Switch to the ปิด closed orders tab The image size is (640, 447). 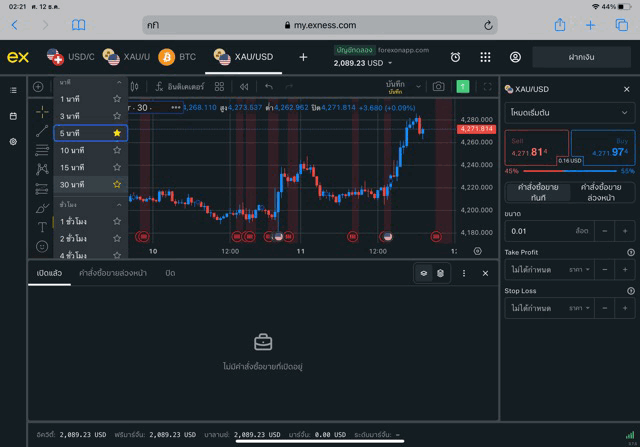(x=170, y=272)
